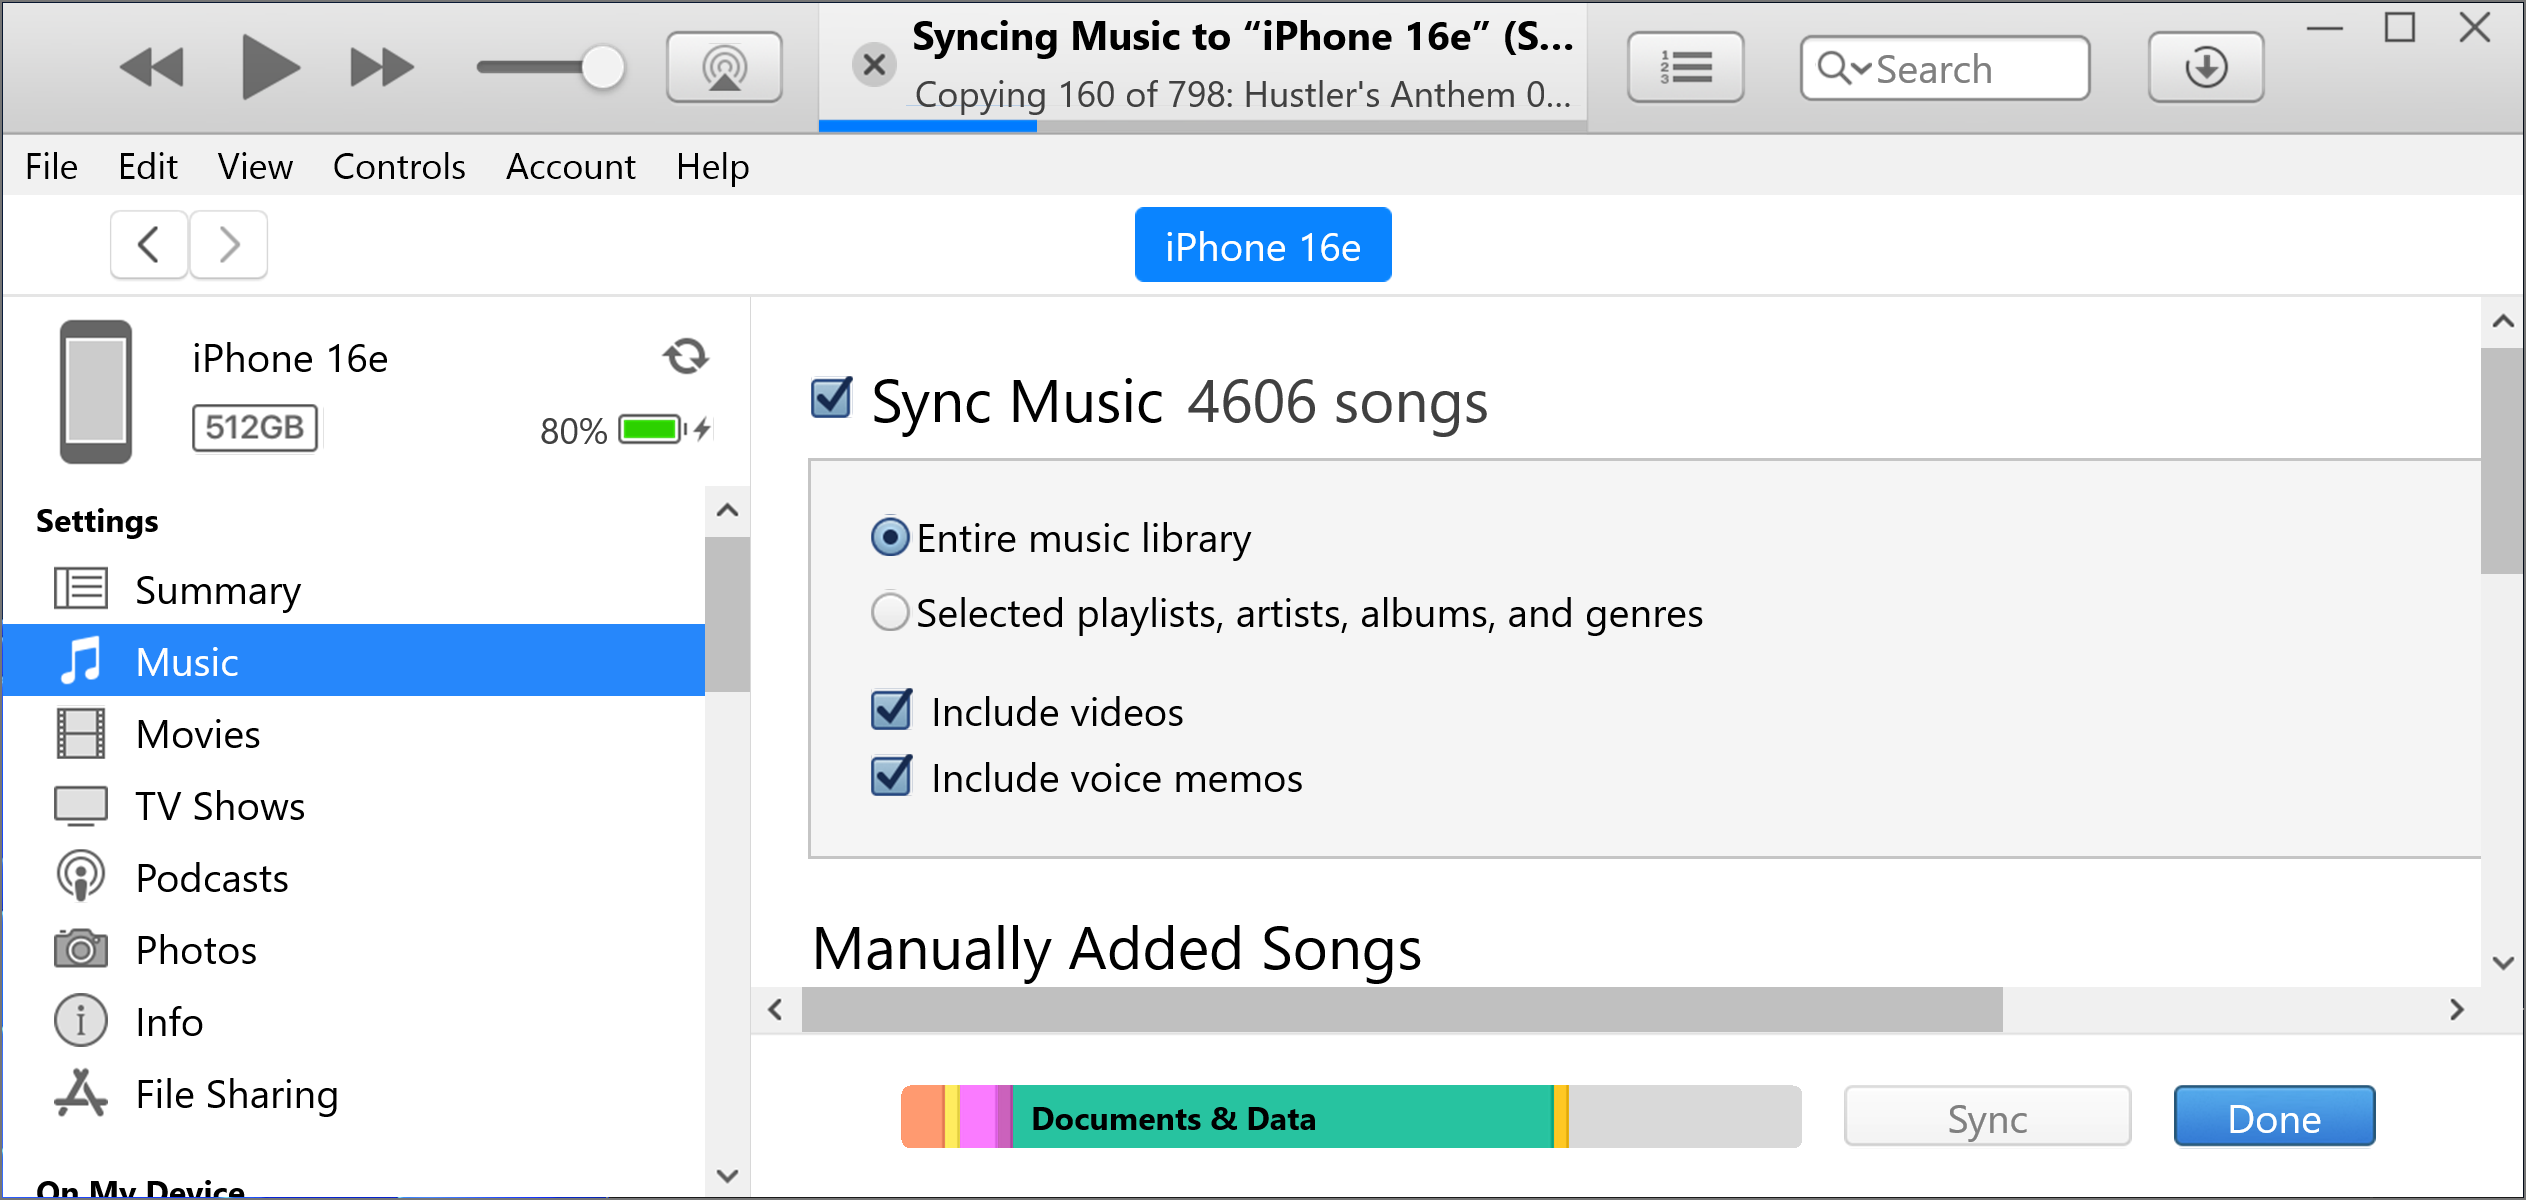Image resolution: width=2526 pixels, height=1200 pixels.
Task: Open the File menu
Action: pyautogui.click(x=51, y=166)
